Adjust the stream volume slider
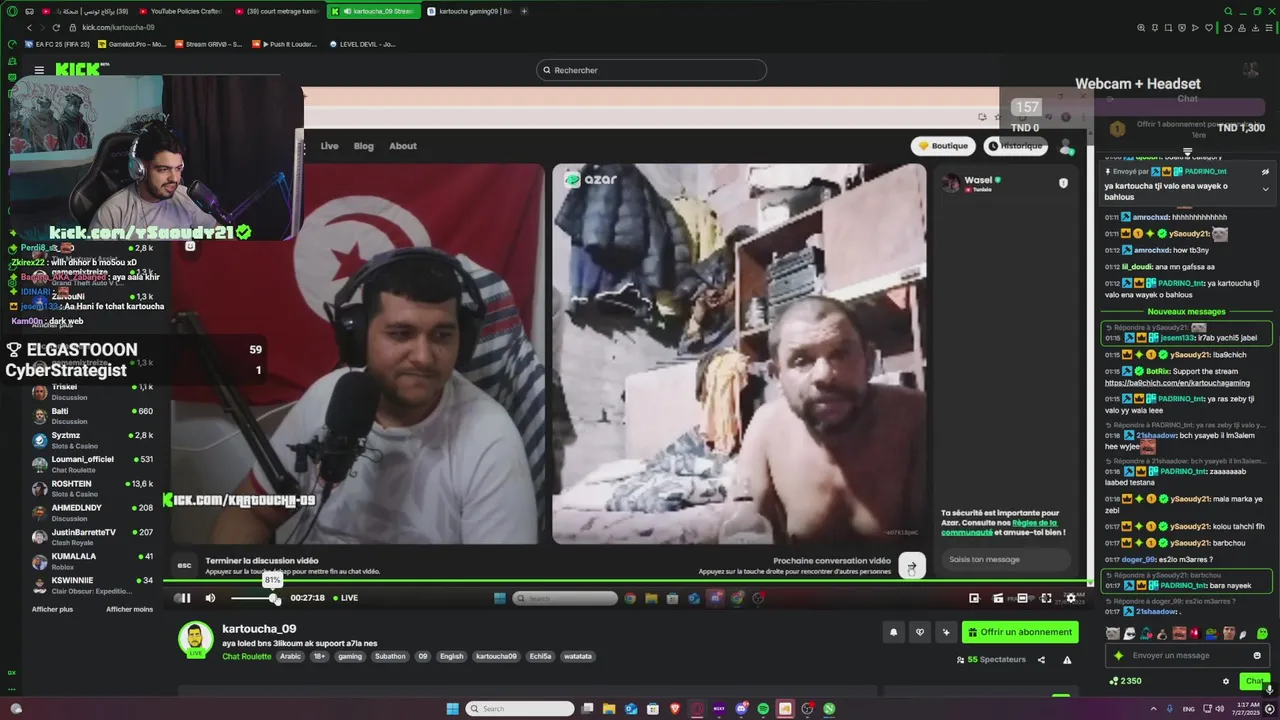Image resolution: width=1280 pixels, height=720 pixels. coord(255,598)
